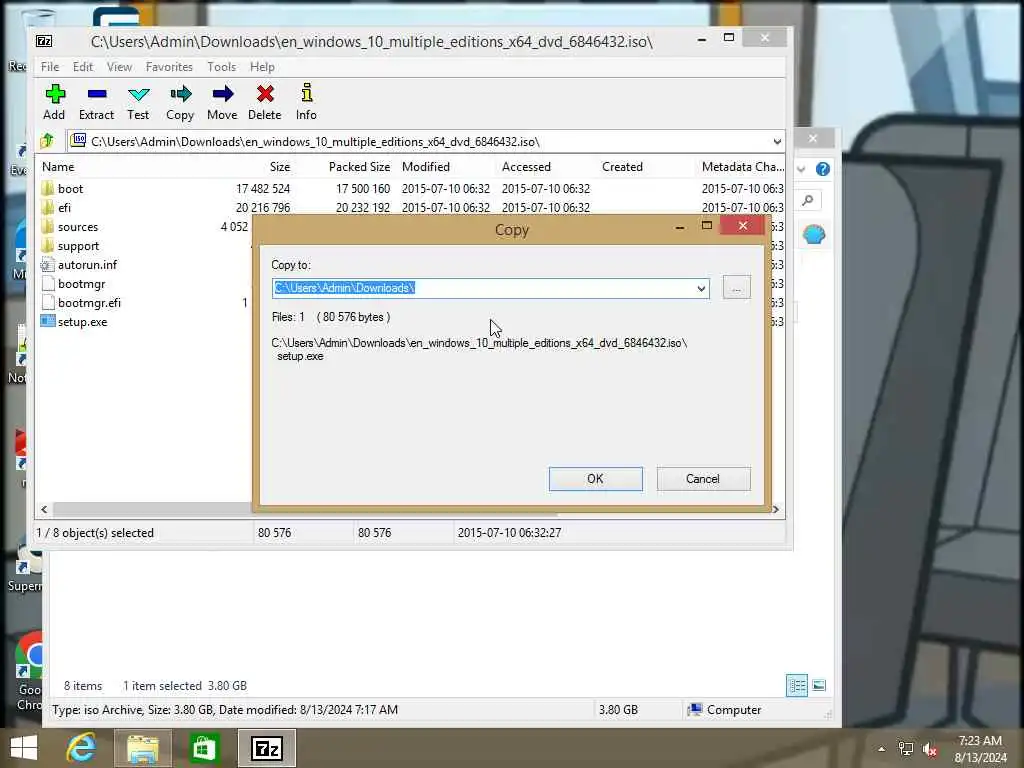Click the network tray icon
Screen dimensions: 1024x768
click(x=906, y=749)
